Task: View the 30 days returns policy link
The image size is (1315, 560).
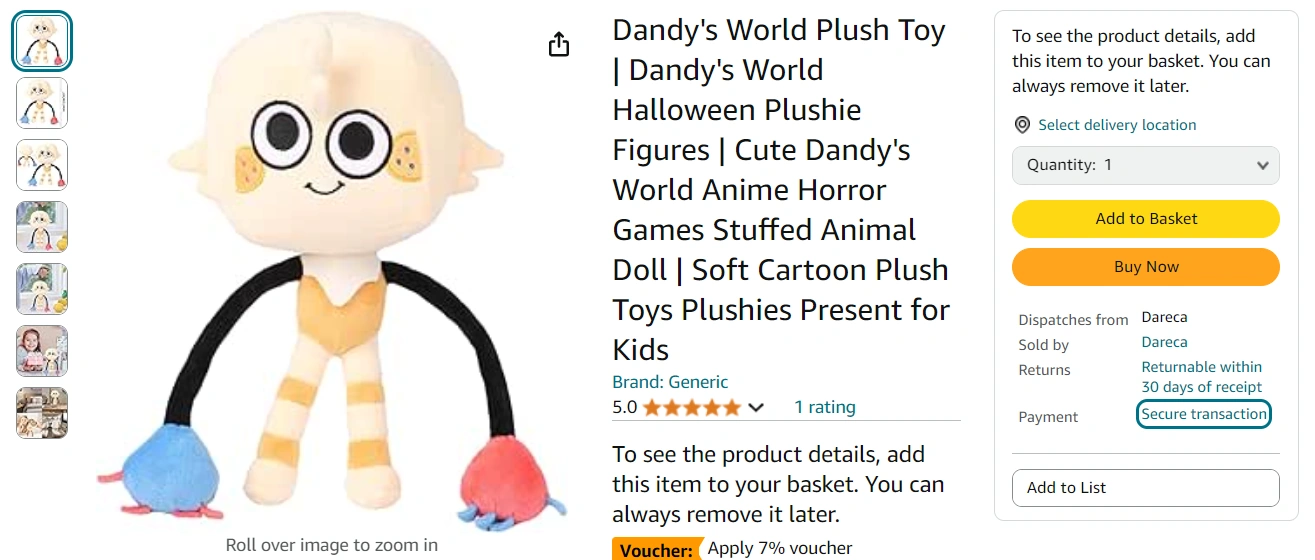Action: click(1202, 377)
